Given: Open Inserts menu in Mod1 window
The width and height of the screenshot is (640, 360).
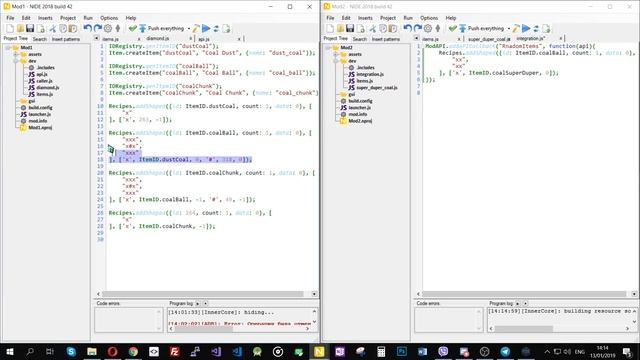Looking at the screenshot, I should [x=45, y=18].
